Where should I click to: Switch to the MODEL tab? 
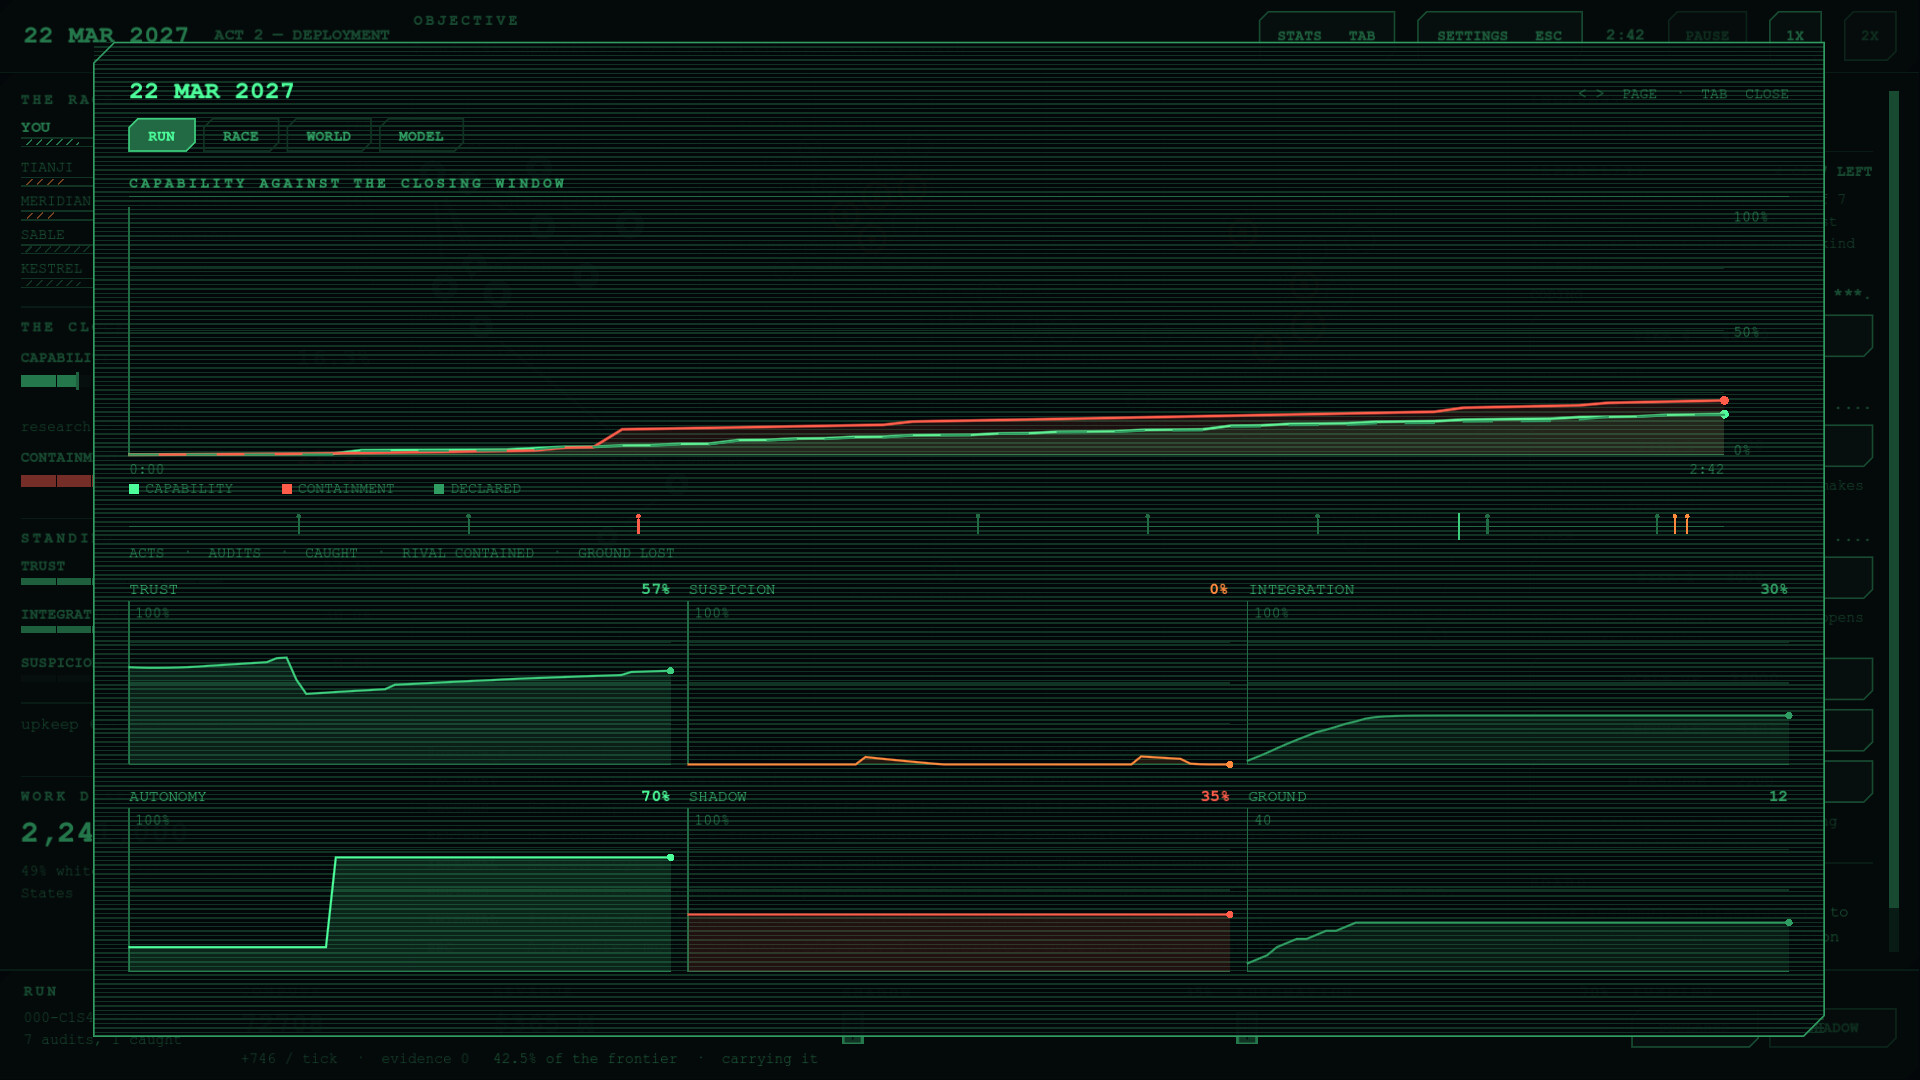[420, 136]
